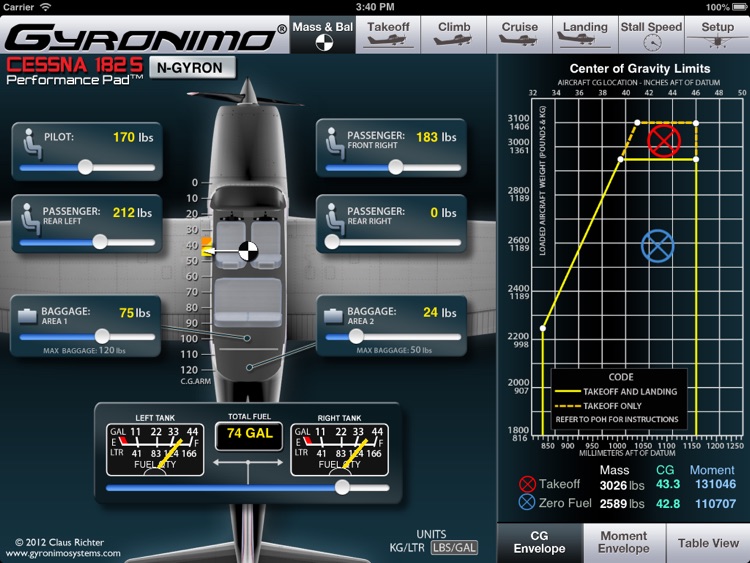
Task: Click the red Takeoff CG marker on the chart
Action: (664, 141)
